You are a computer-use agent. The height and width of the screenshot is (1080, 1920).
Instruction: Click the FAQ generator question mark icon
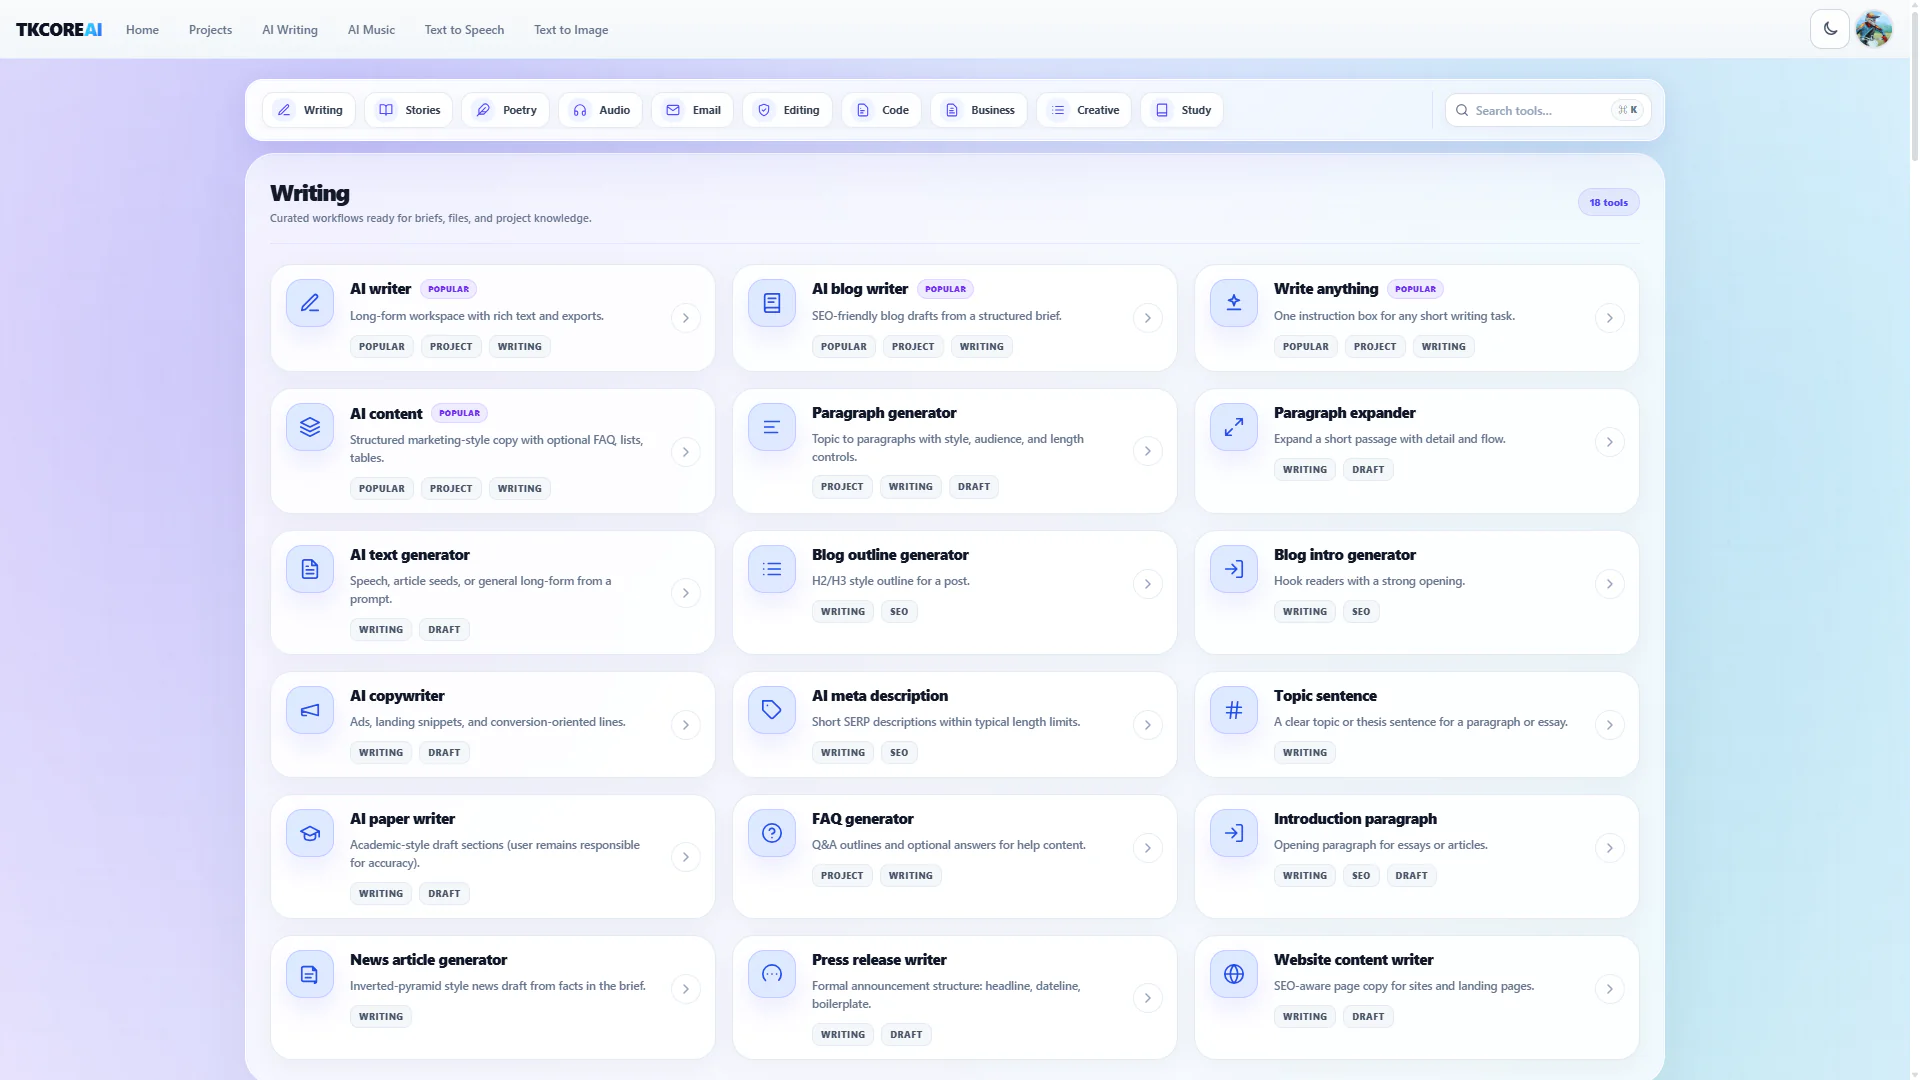click(772, 833)
